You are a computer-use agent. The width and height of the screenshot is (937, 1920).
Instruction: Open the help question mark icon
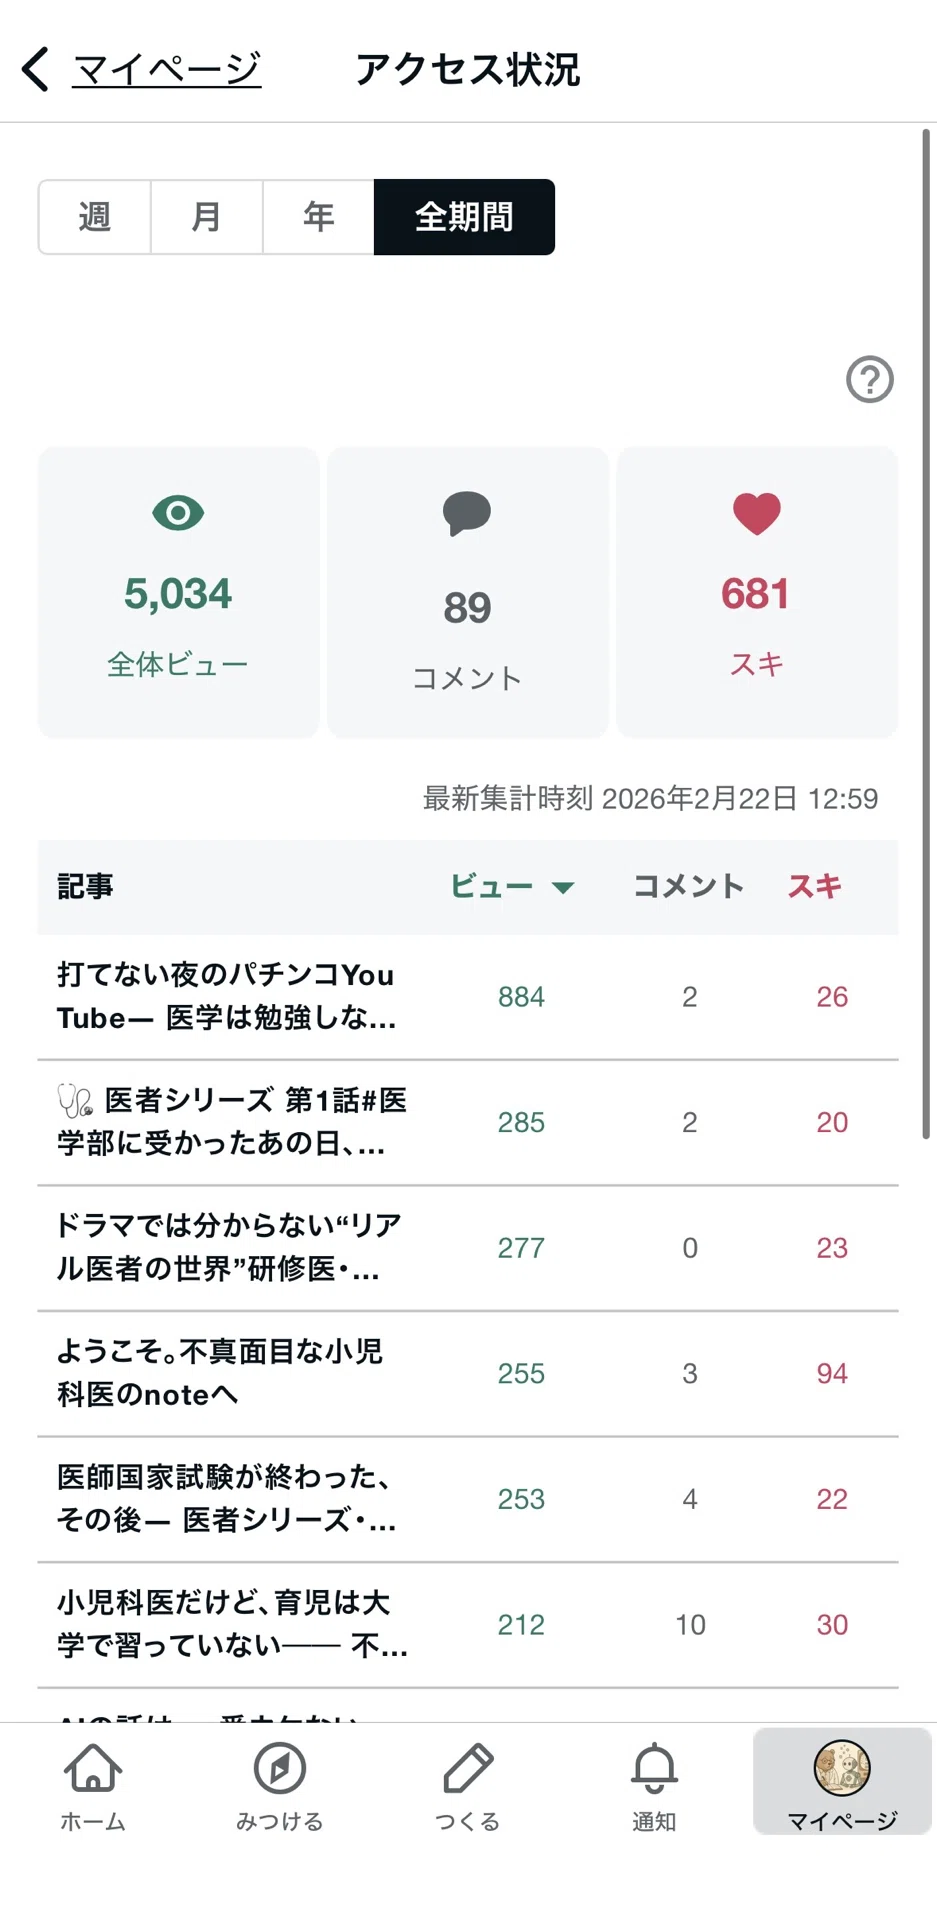869,380
